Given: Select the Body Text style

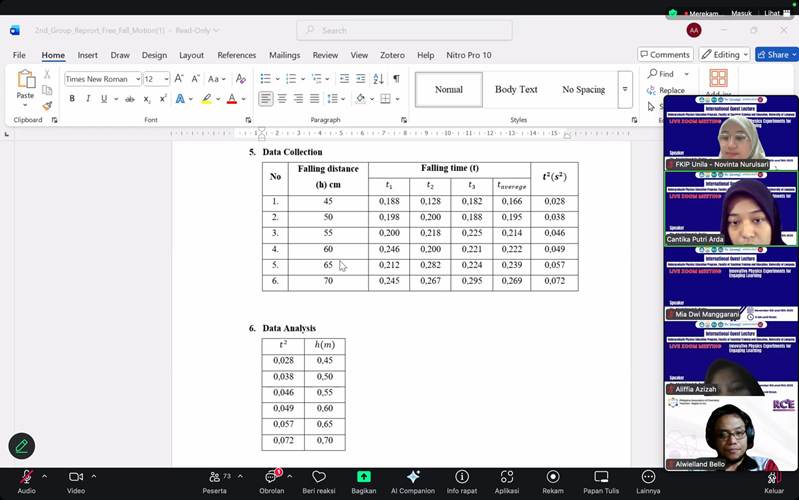Looking at the screenshot, I should point(516,89).
